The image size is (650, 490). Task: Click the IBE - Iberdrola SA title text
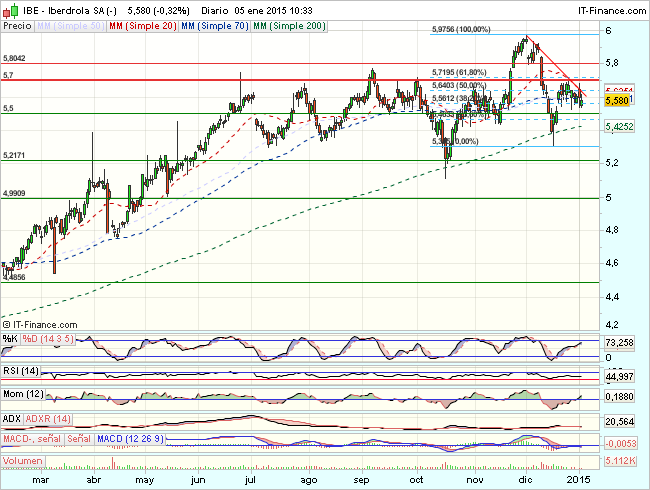(x=70, y=11)
